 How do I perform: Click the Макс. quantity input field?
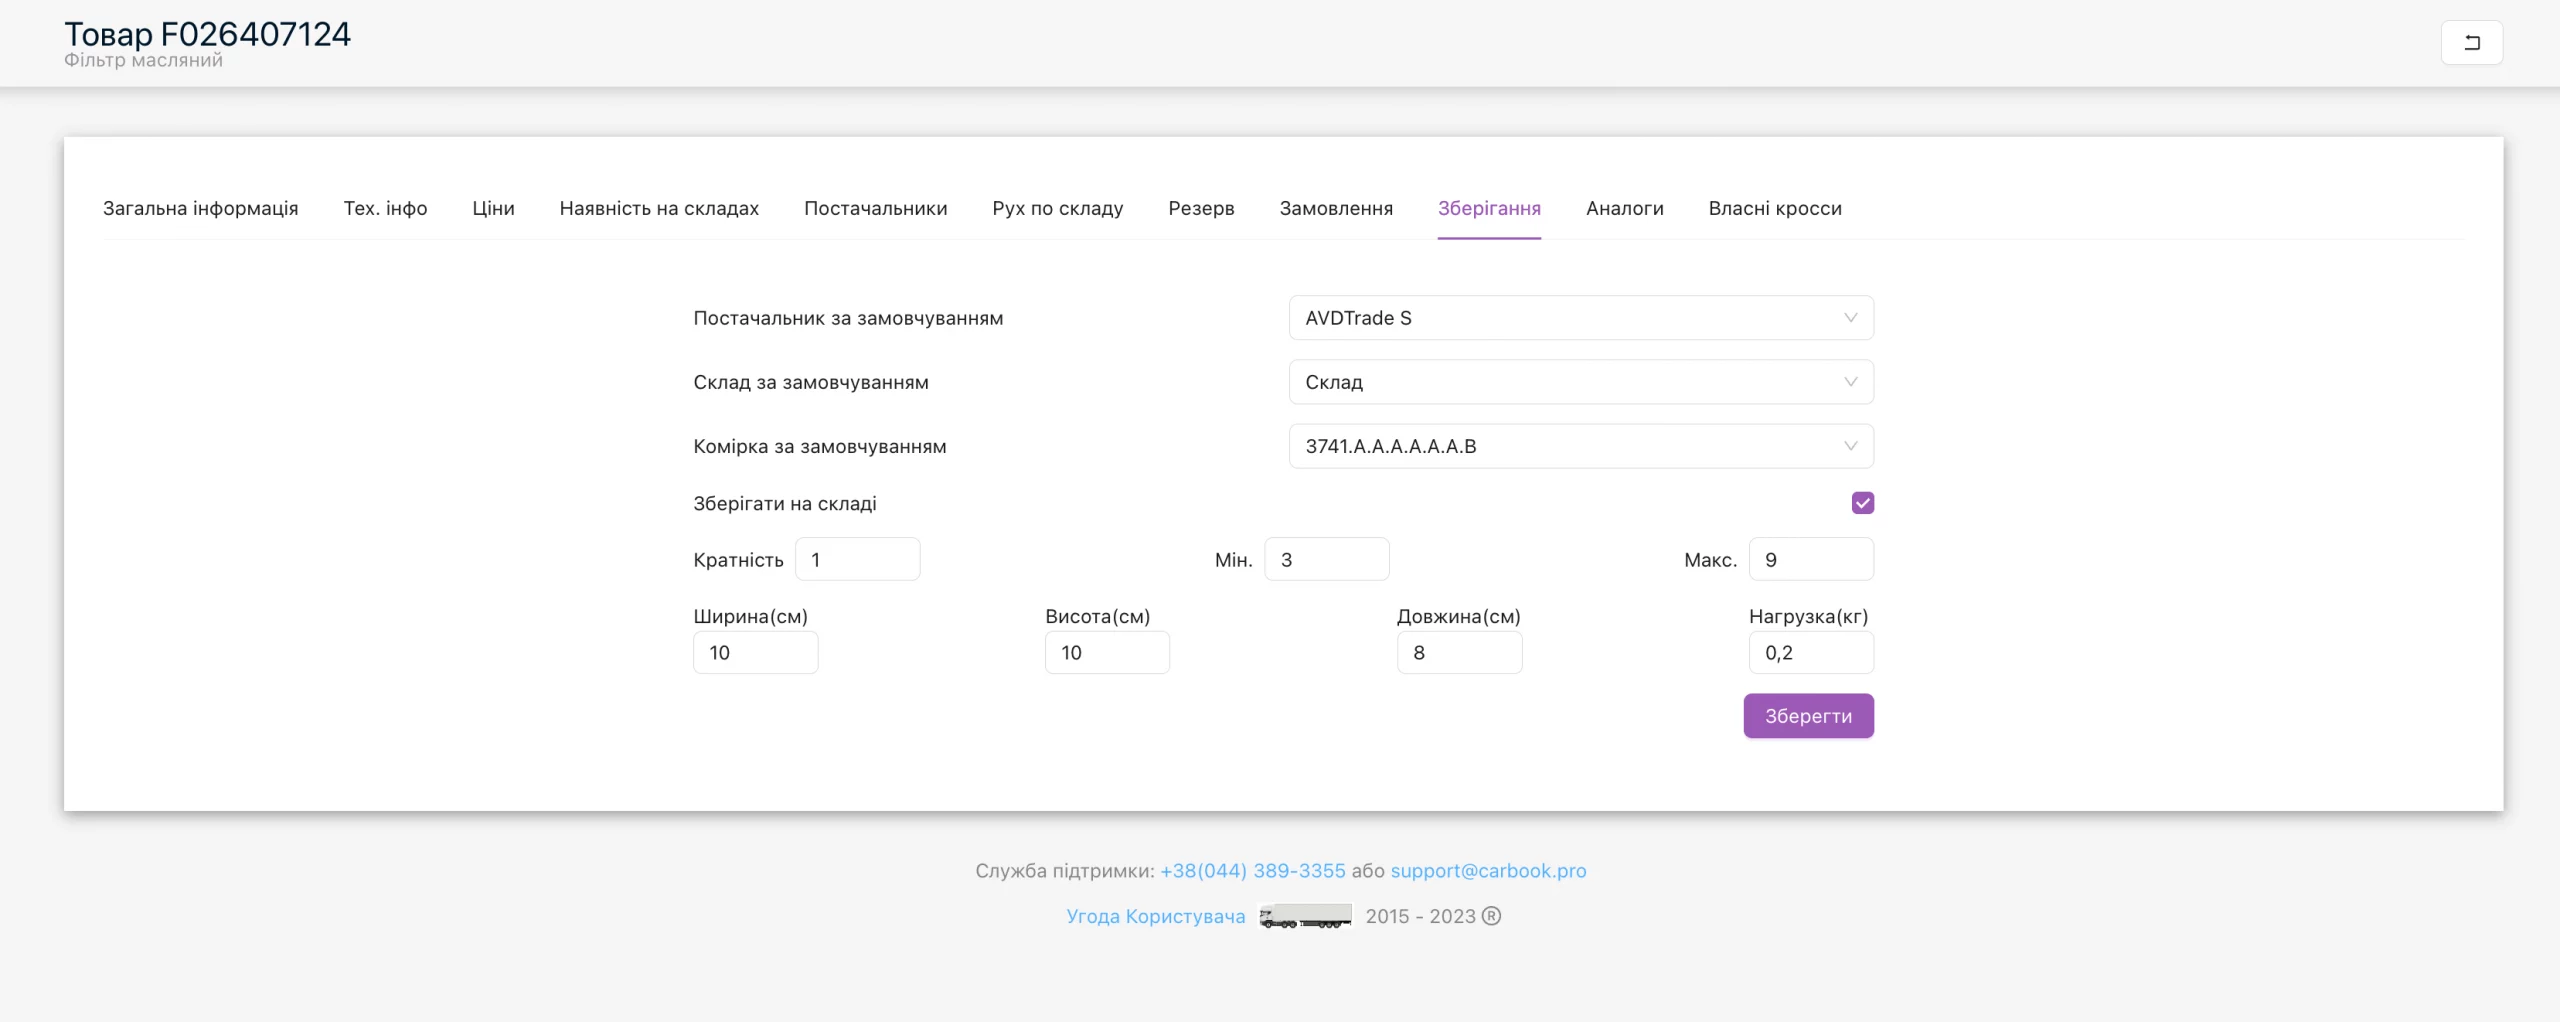[x=1811, y=559]
